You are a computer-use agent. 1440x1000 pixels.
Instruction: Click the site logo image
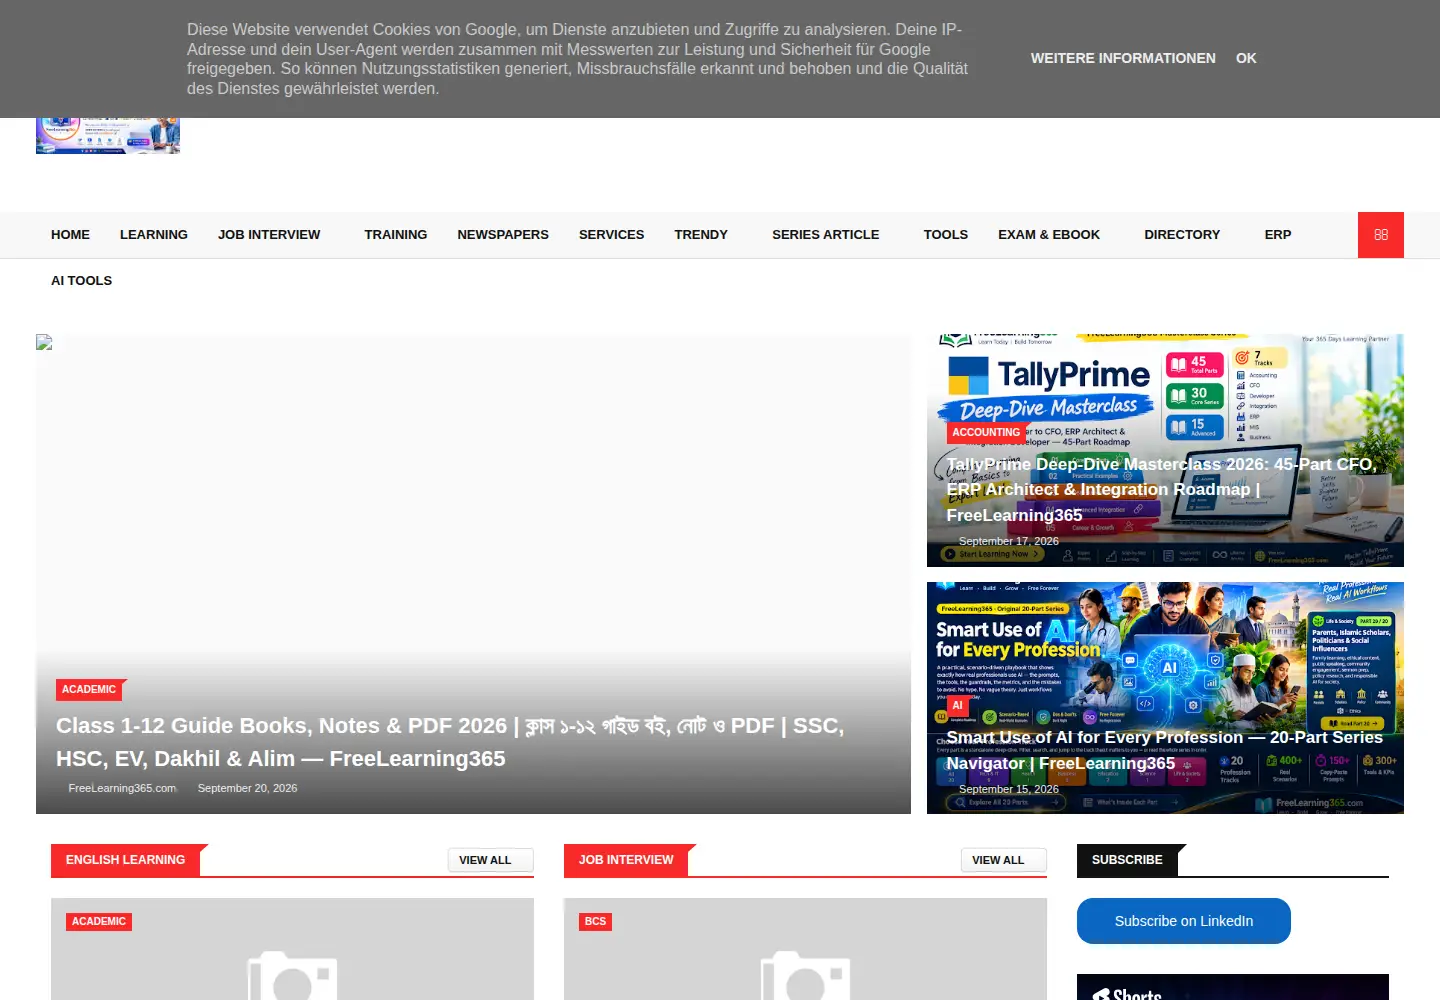108,135
